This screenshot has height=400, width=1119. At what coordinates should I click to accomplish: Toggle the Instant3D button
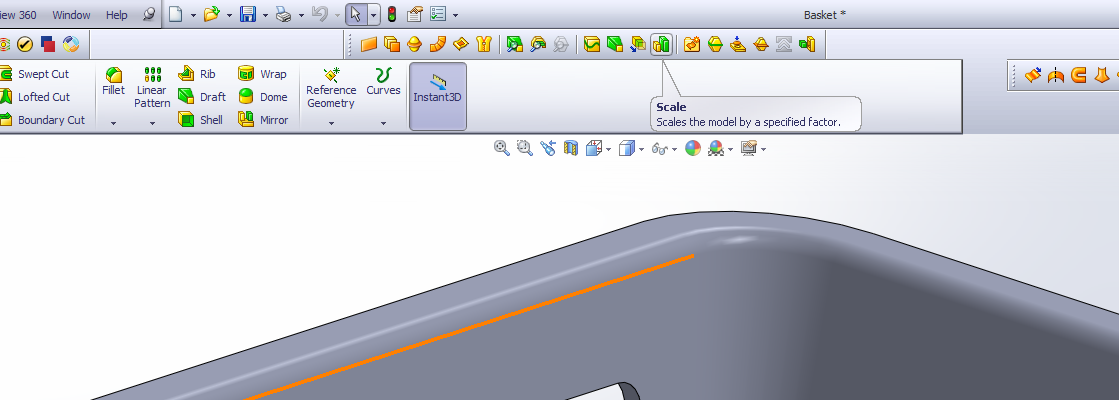(x=437, y=96)
